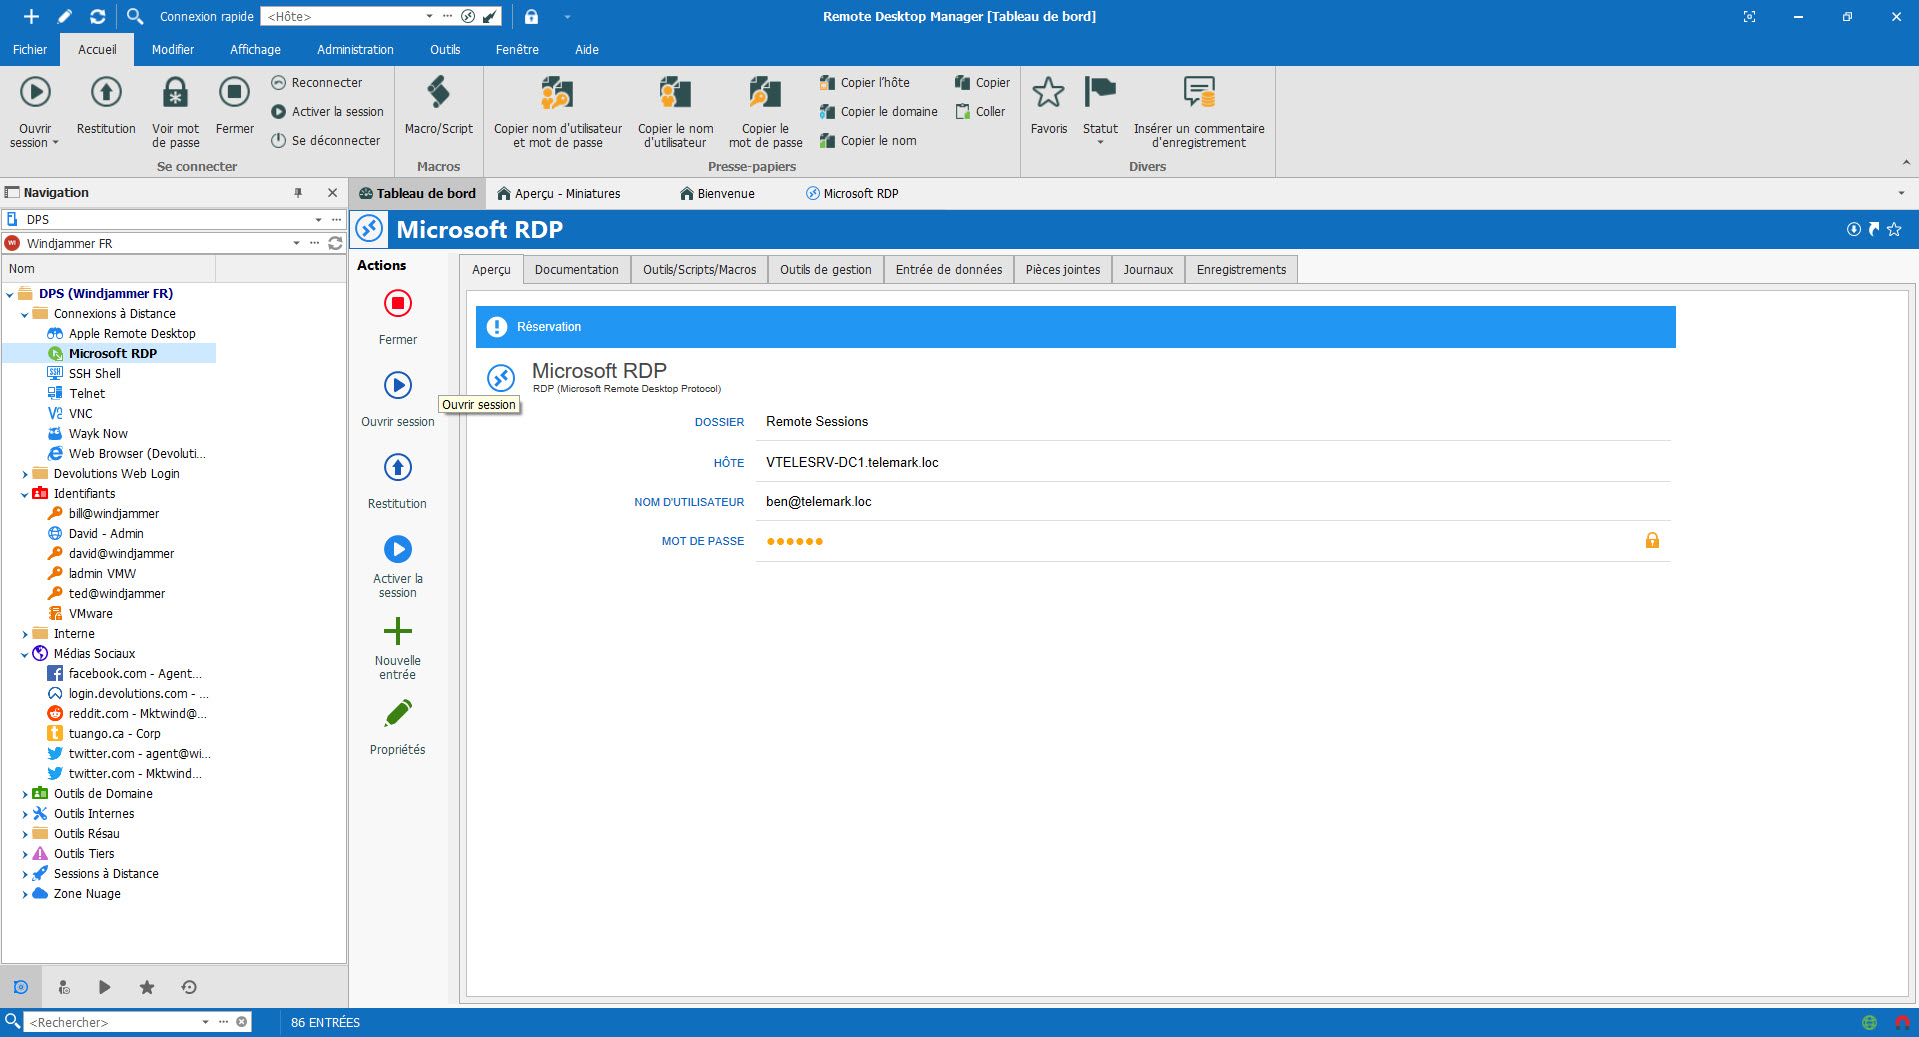Click the Ouvrir session ribbon icon
This screenshot has width=1919, height=1037.
point(35,93)
